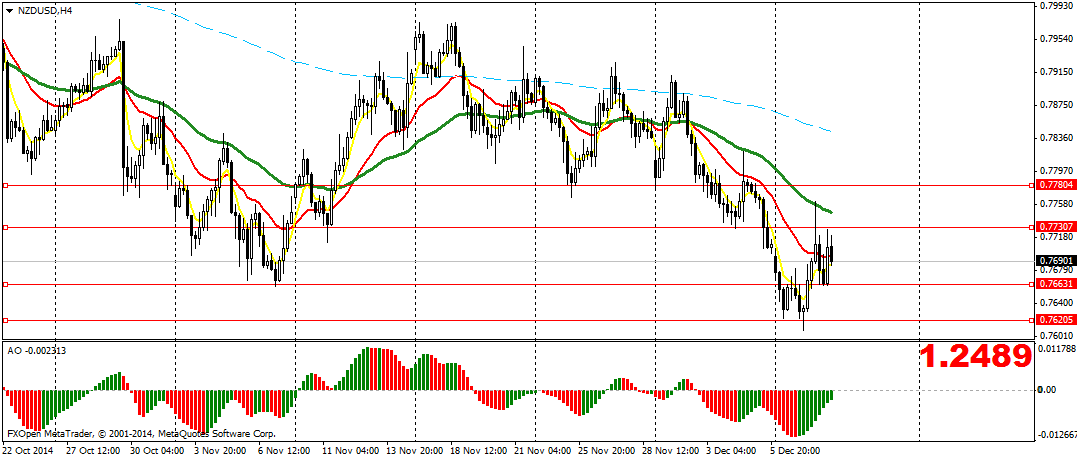Click left handle of the 0.76631 red line
Screen dimensions: 1077x459
coord(5,284)
